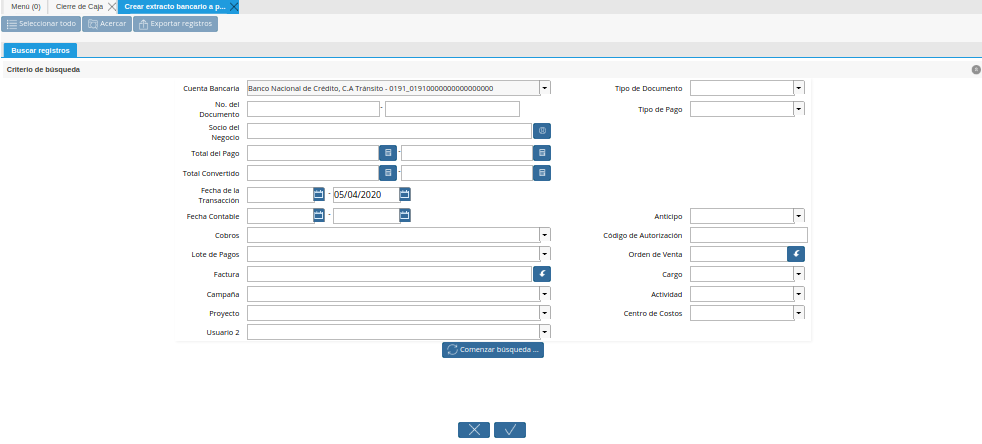Click Exportar registros toolbar button
This screenshot has height=444, width=982.
click(175, 24)
